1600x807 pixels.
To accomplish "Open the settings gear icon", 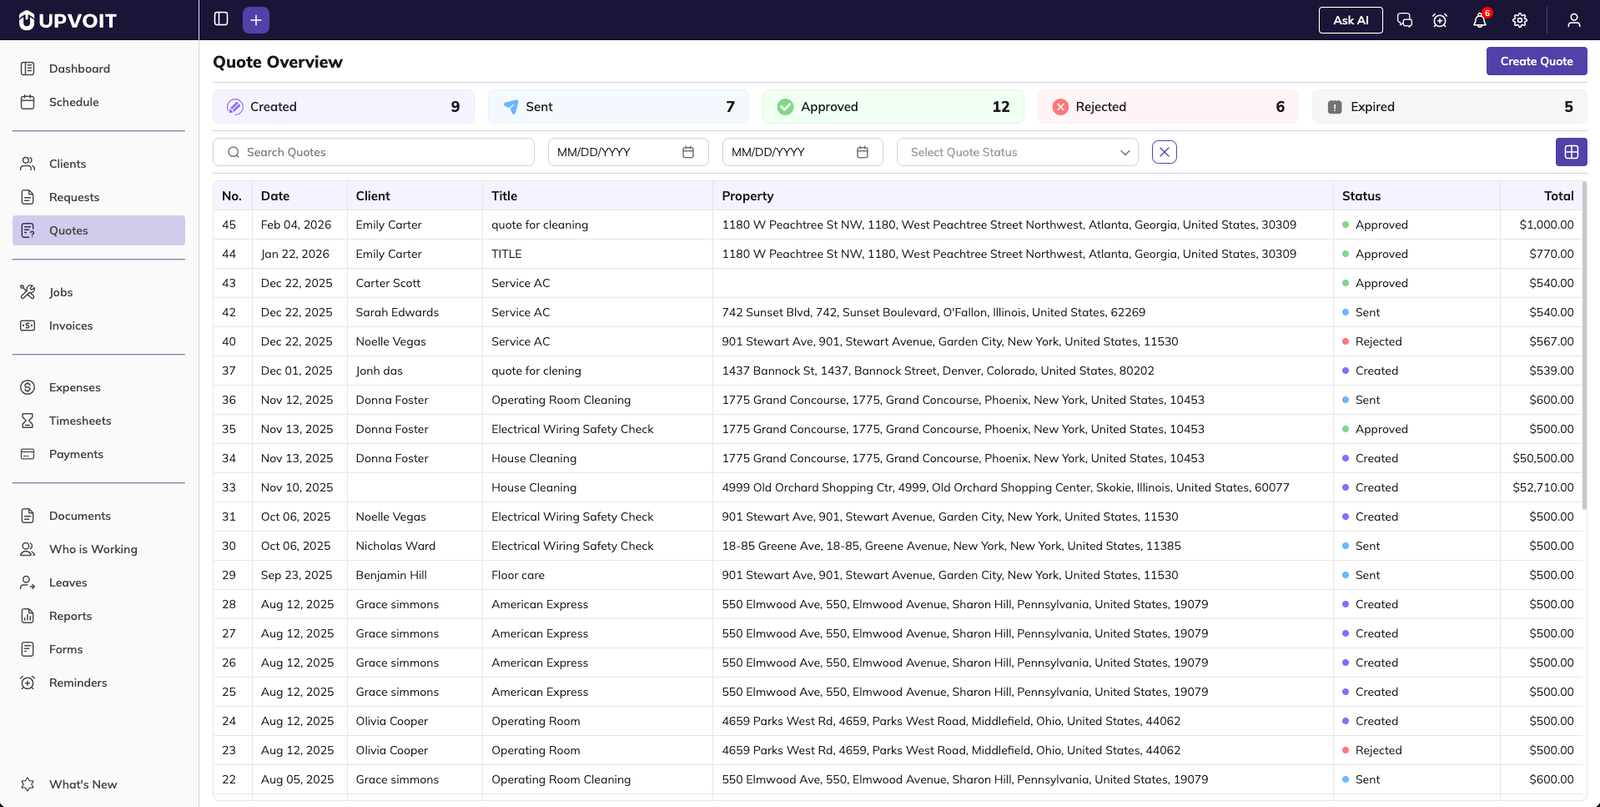I will click(x=1519, y=20).
